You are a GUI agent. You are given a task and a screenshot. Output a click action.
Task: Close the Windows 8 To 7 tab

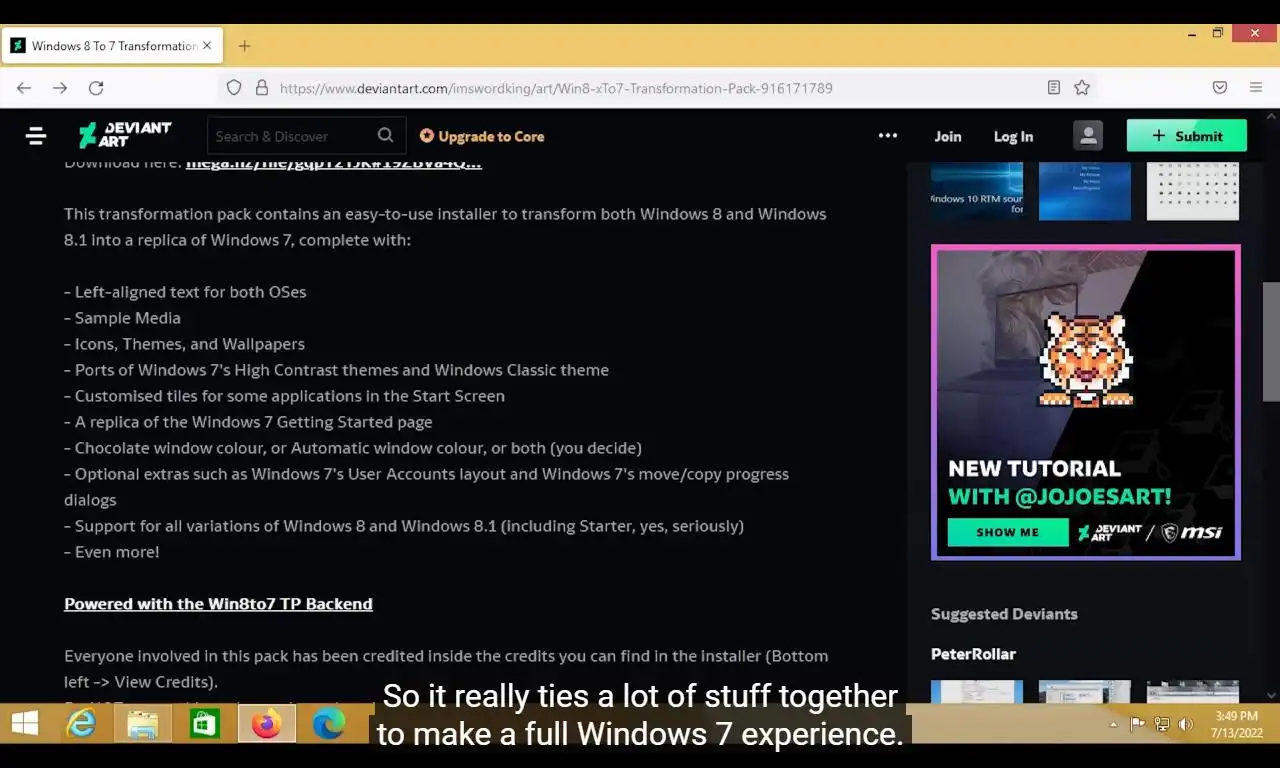tap(207, 46)
